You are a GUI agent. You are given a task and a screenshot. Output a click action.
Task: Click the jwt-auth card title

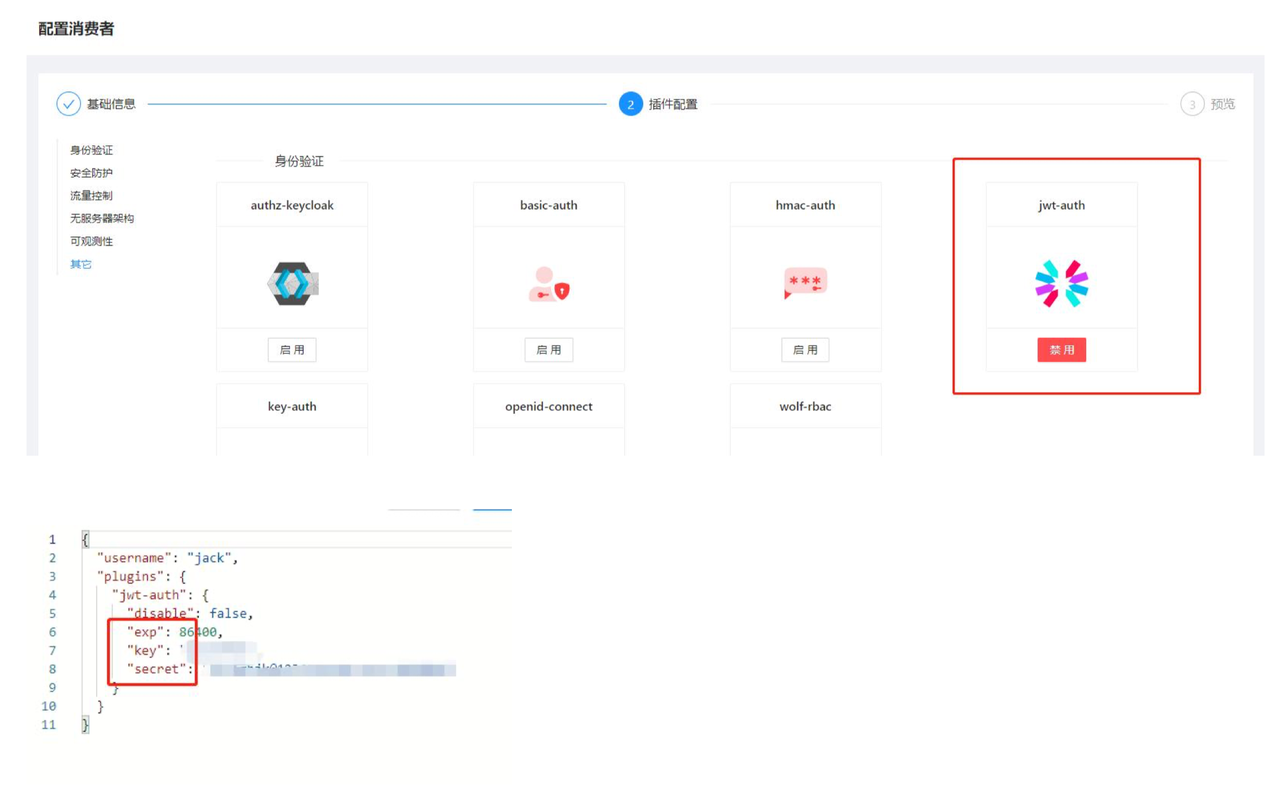[x=1061, y=205]
